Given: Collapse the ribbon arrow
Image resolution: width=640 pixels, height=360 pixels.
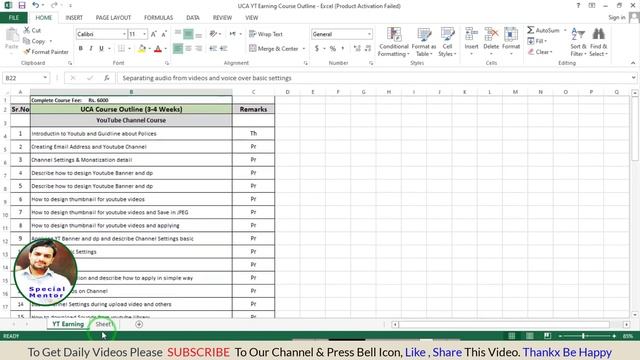Looking at the screenshot, I should (x=633, y=63).
